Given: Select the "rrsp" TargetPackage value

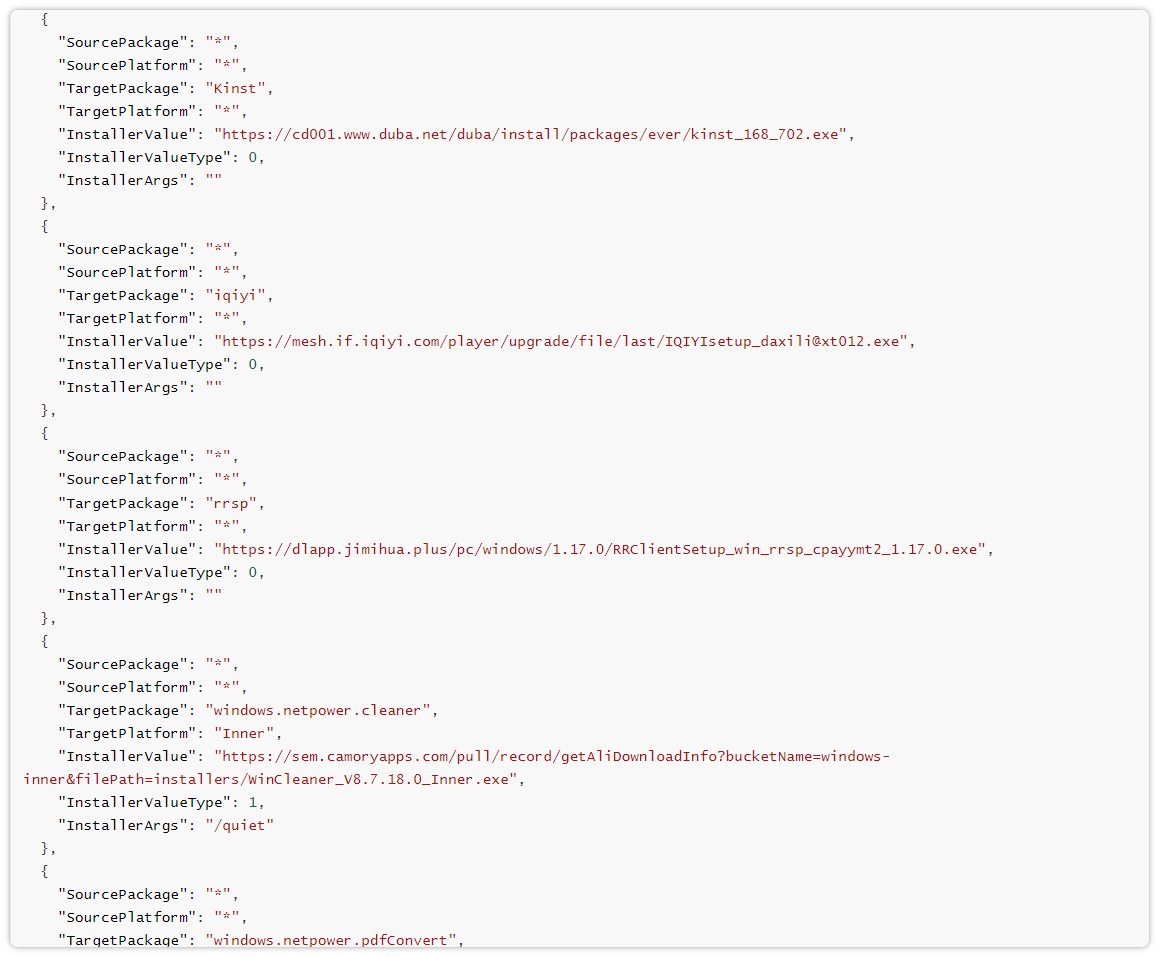Looking at the screenshot, I should [234, 503].
